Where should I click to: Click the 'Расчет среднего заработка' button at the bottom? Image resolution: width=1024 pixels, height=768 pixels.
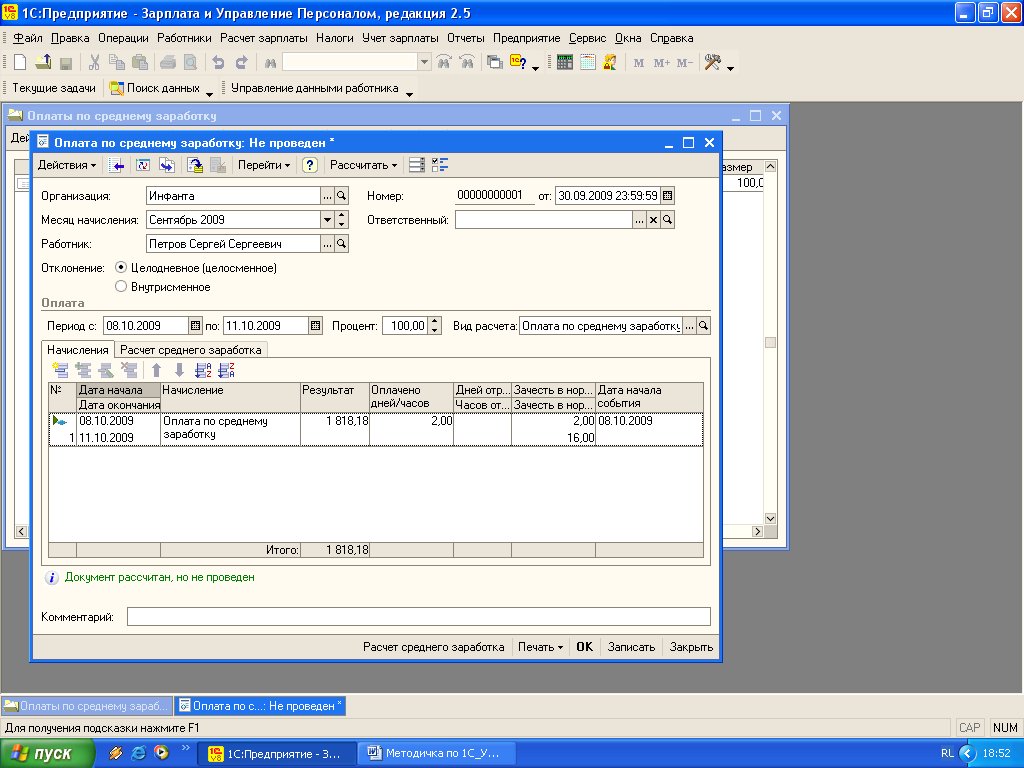click(x=434, y=647)
